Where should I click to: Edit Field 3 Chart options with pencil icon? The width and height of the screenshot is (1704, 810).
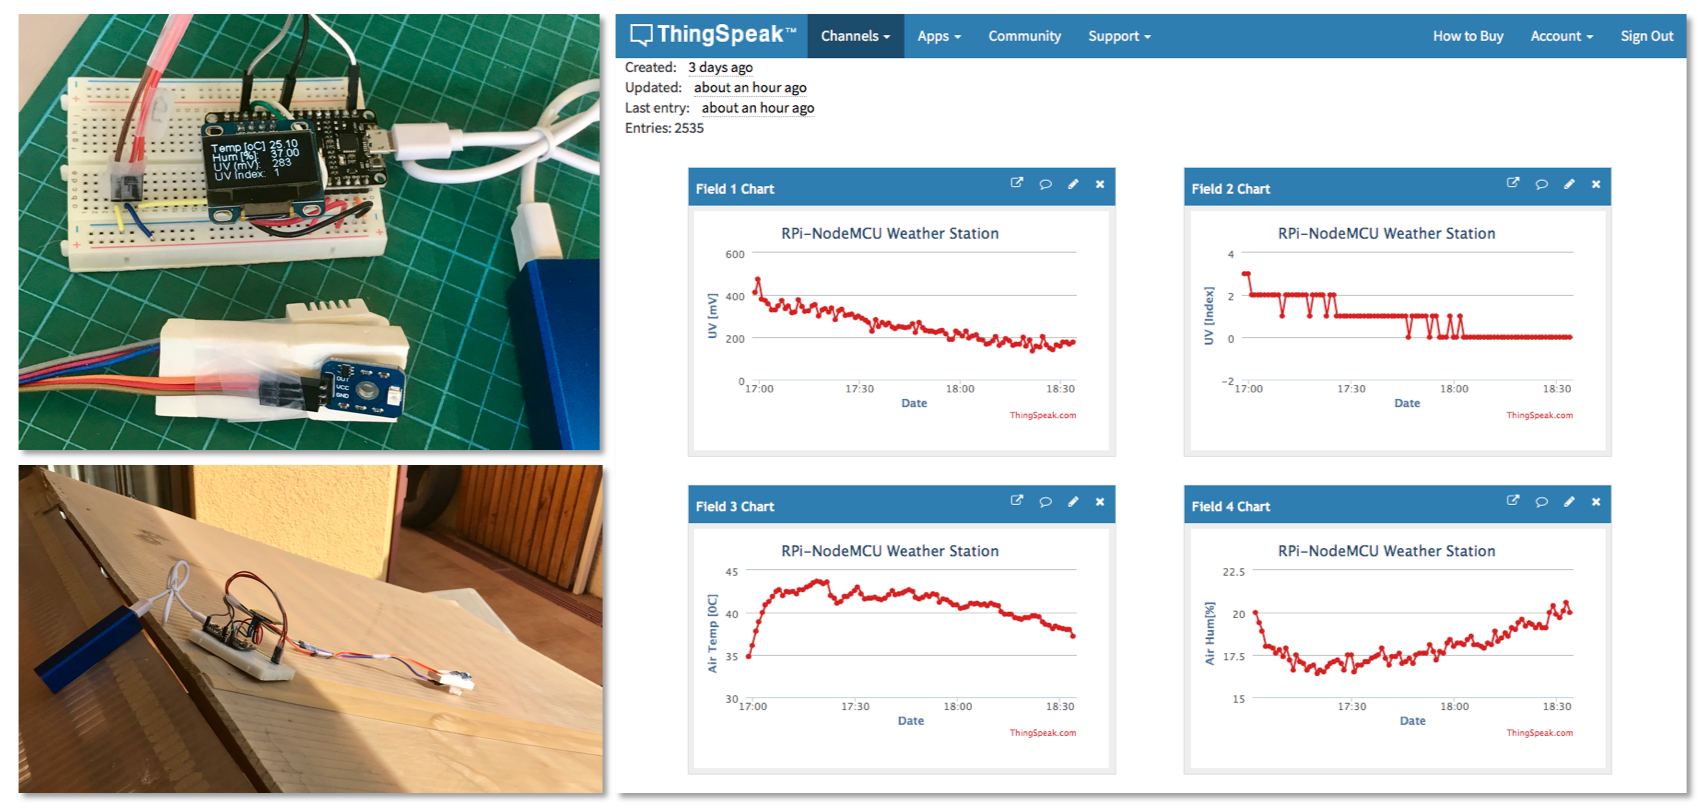pyautogui.click(x=1073, y=501)
